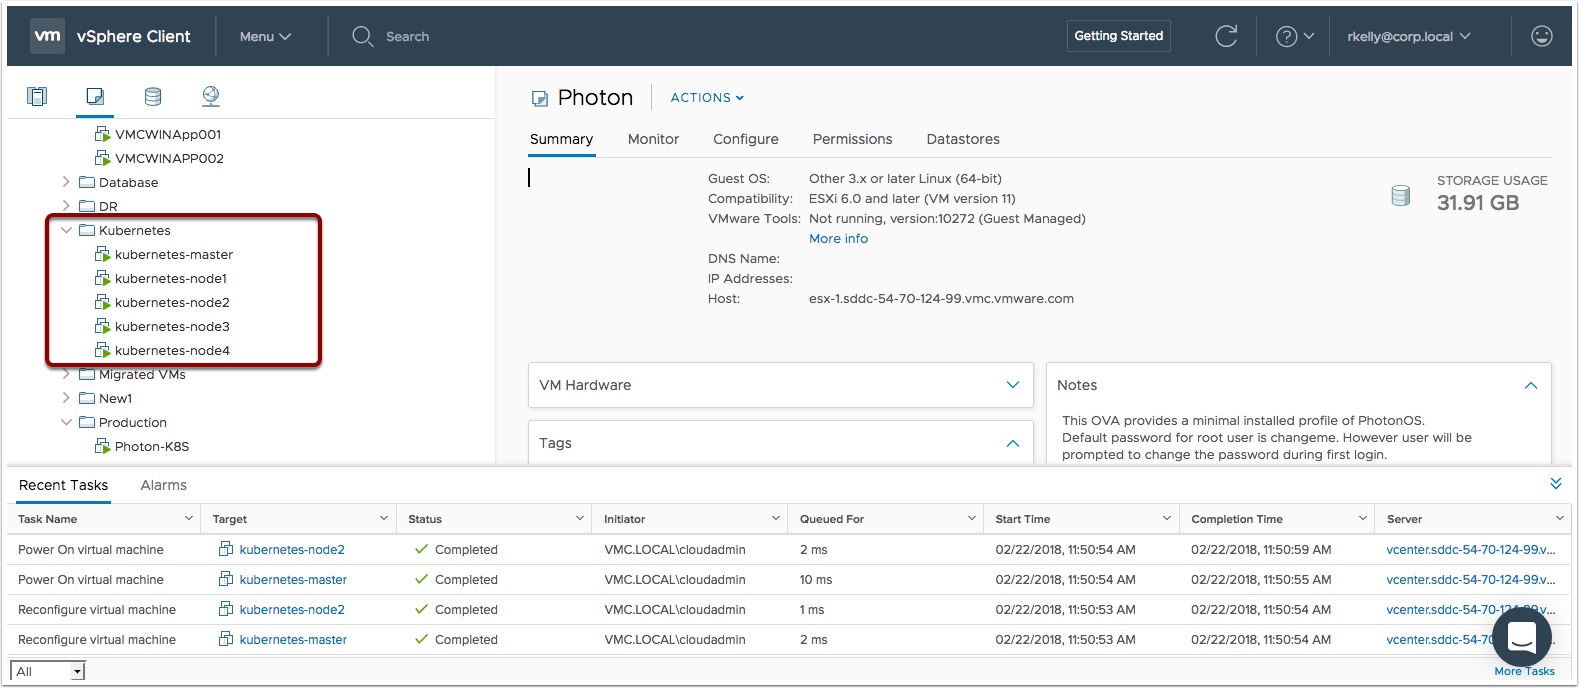
Task: Collapse the Production folder
Action: tap(66, 422)
